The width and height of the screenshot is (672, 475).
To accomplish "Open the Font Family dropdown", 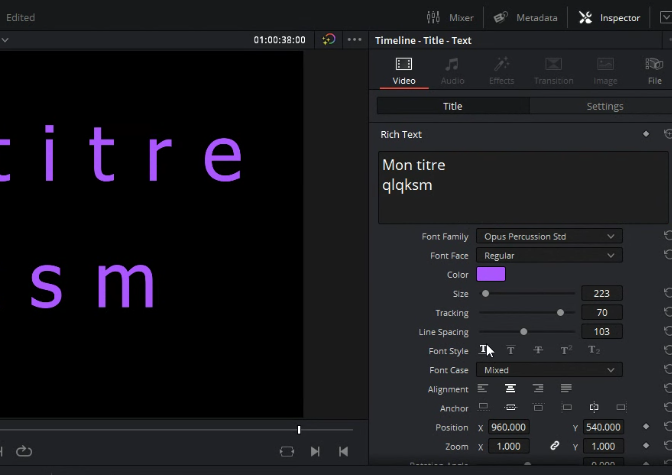I will pyautogui.click(x=549, y=236).
